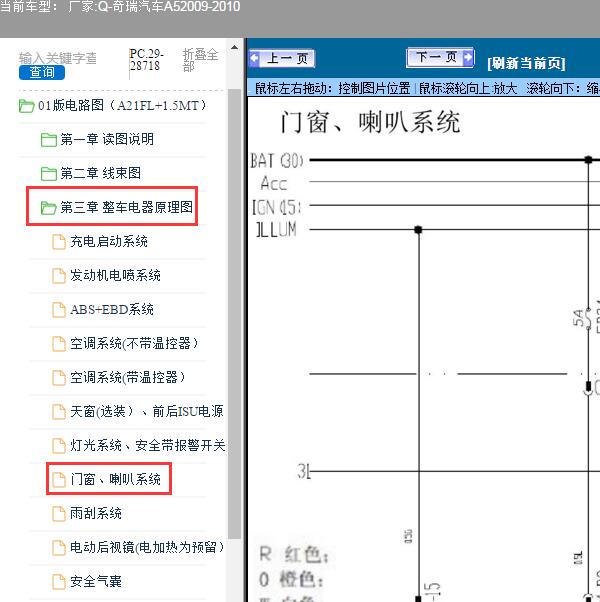Screen dimensions: 600x602
Task: Click the 刷新当前页 refresh link
Action: point(526,63)
